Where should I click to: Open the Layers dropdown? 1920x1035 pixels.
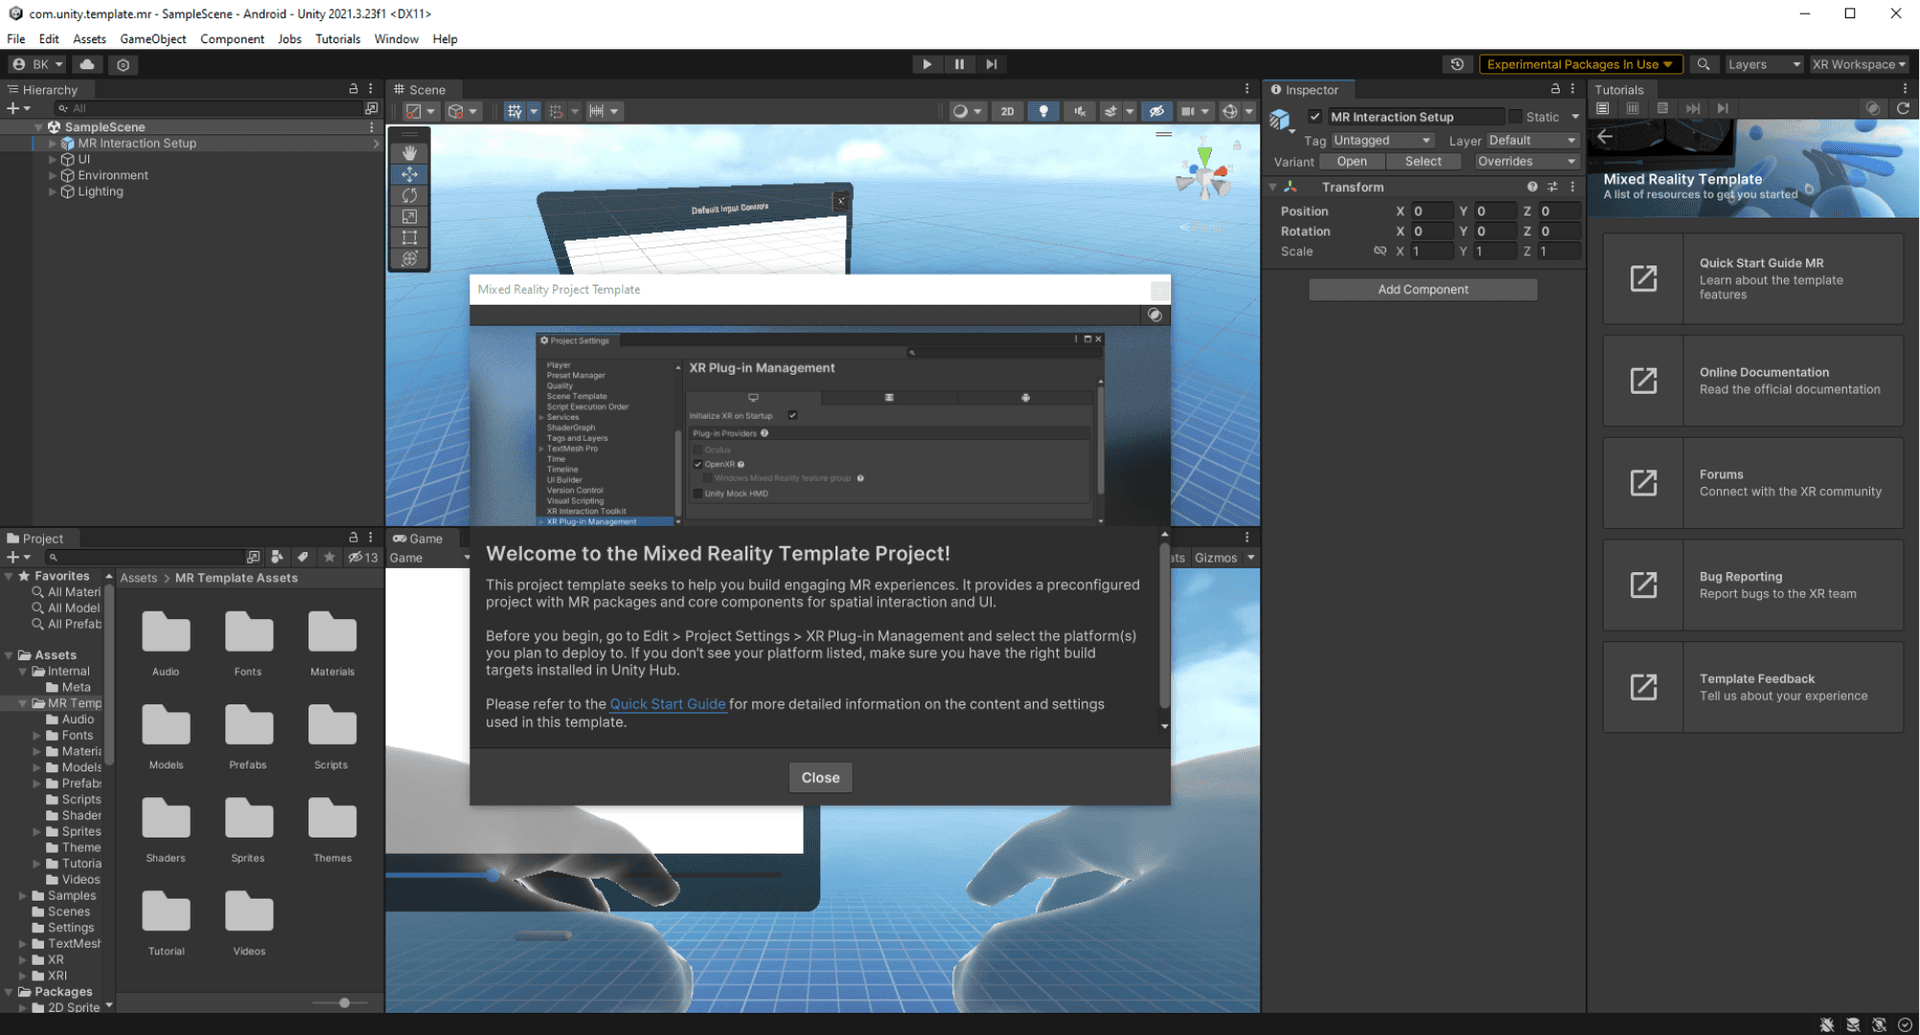(1762, 64)
